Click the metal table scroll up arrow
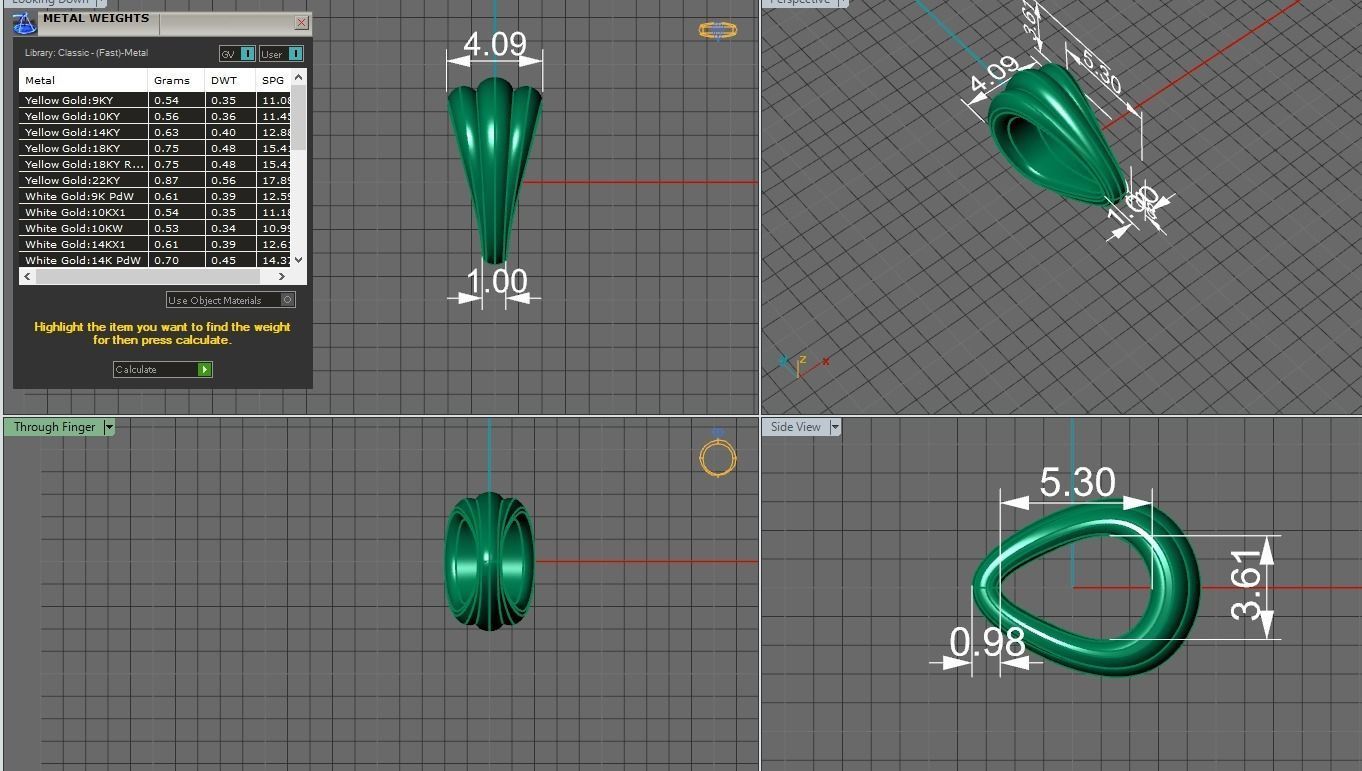Screen dimensions: 1362x771 point(299,78)
